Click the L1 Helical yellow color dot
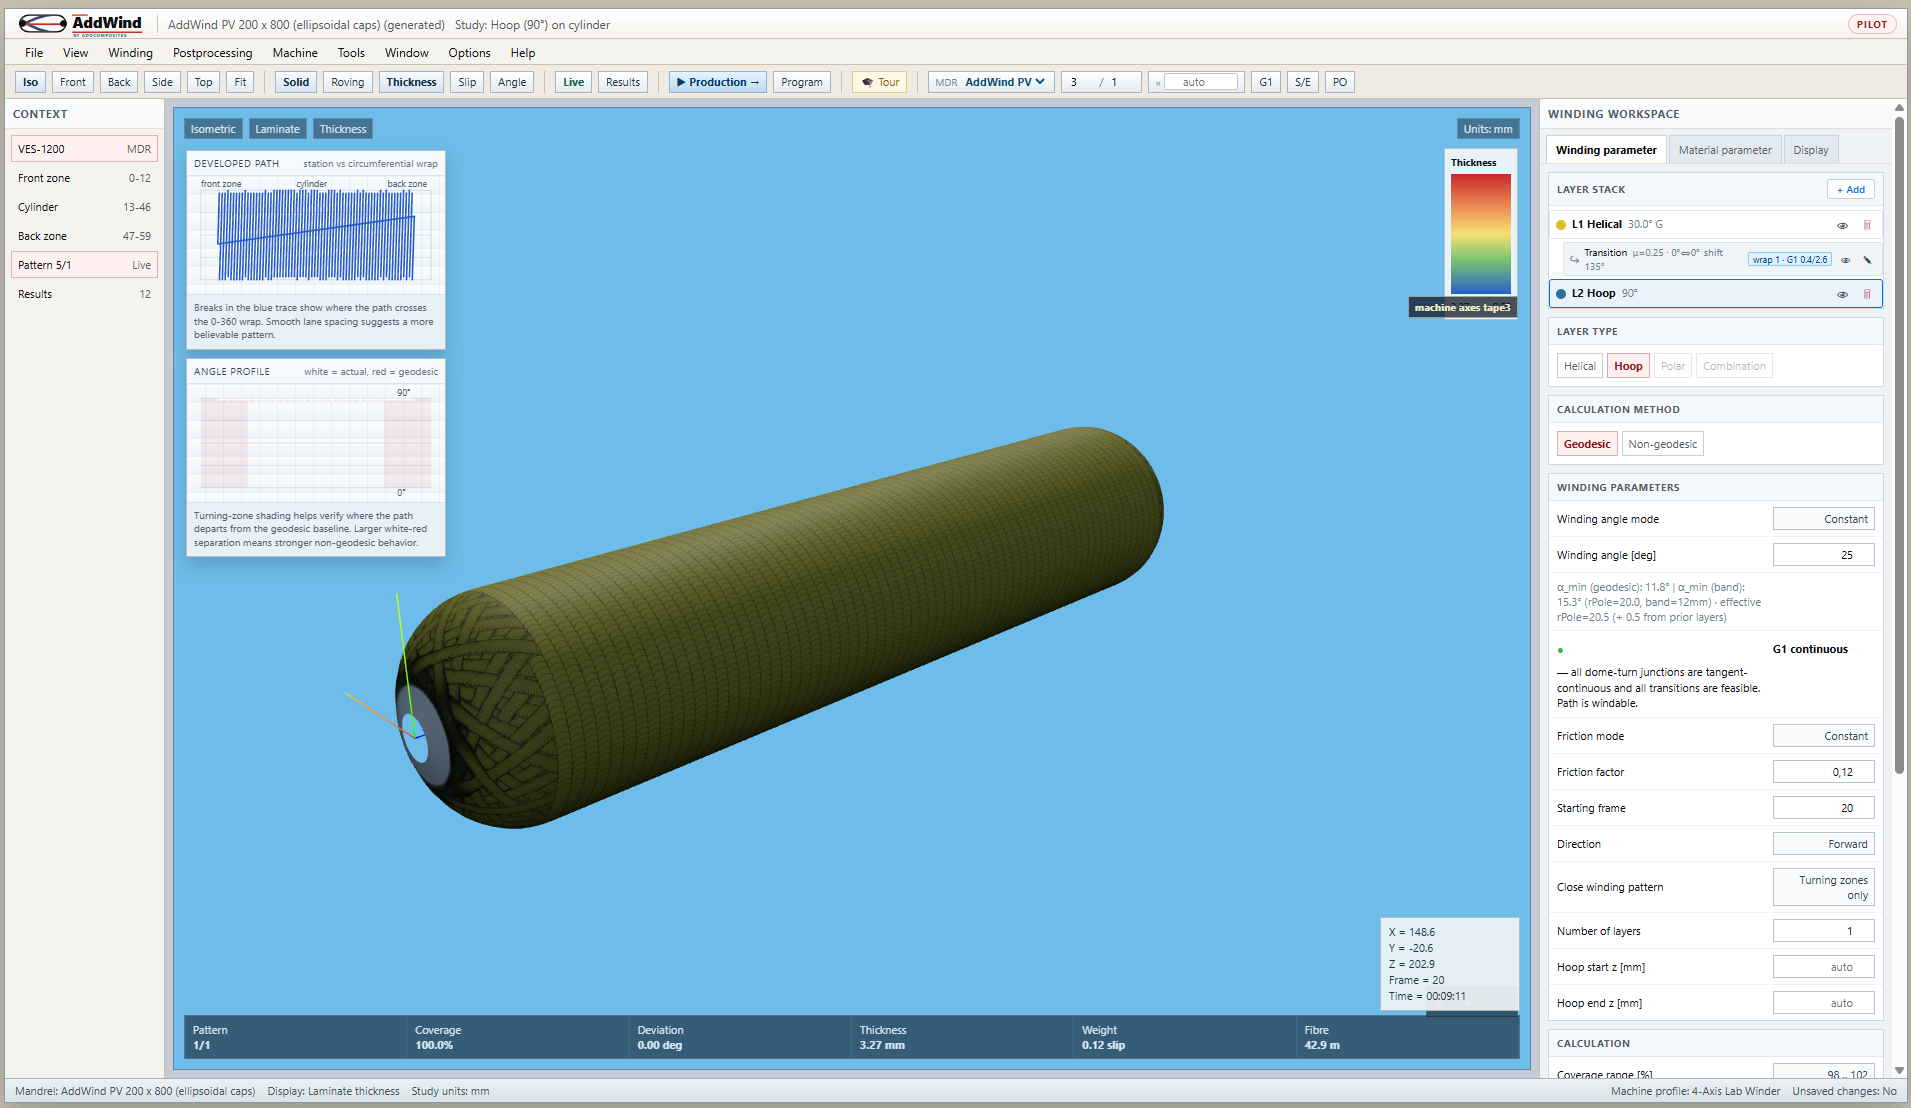Image resolution: width=1911 pixels, height=1108 pixels. pyautogui.click(x=1561, y=225)
